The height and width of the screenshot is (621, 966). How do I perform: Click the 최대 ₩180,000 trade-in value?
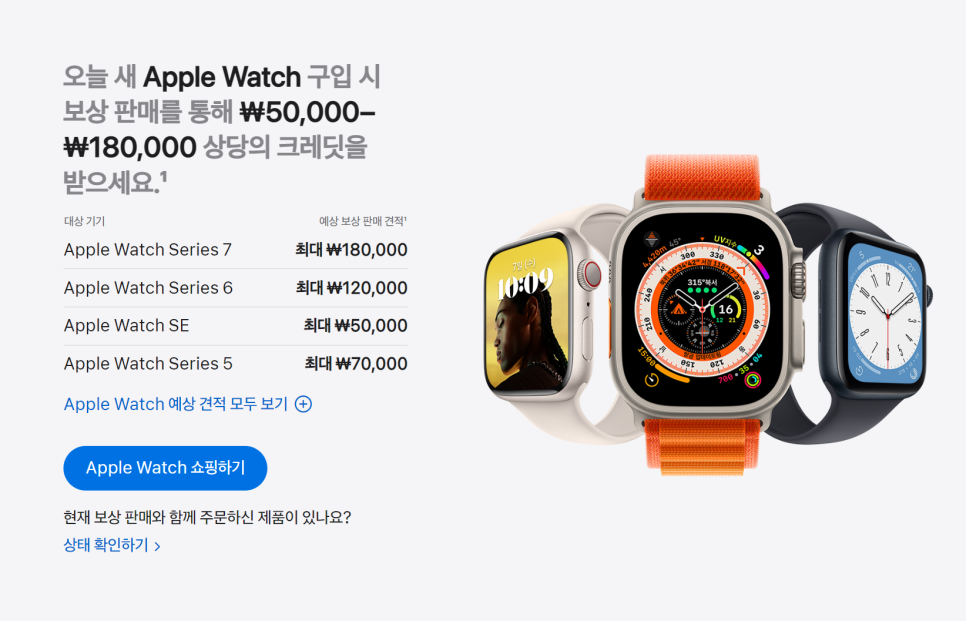[x=351, y=250]
